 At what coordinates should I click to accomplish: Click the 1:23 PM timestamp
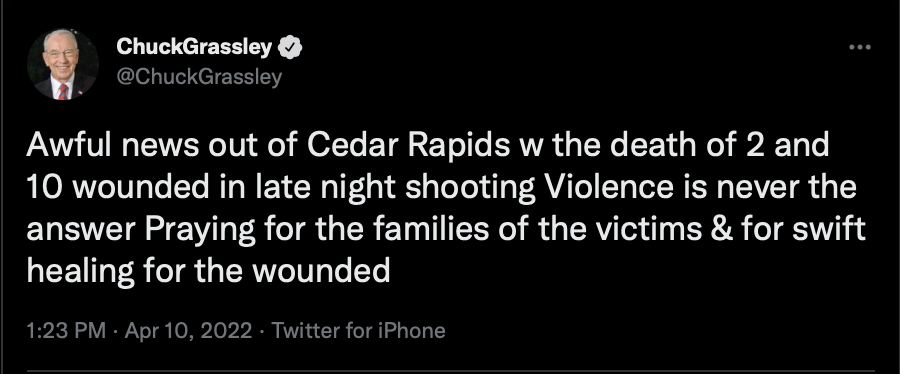click(x=66, y=330)
